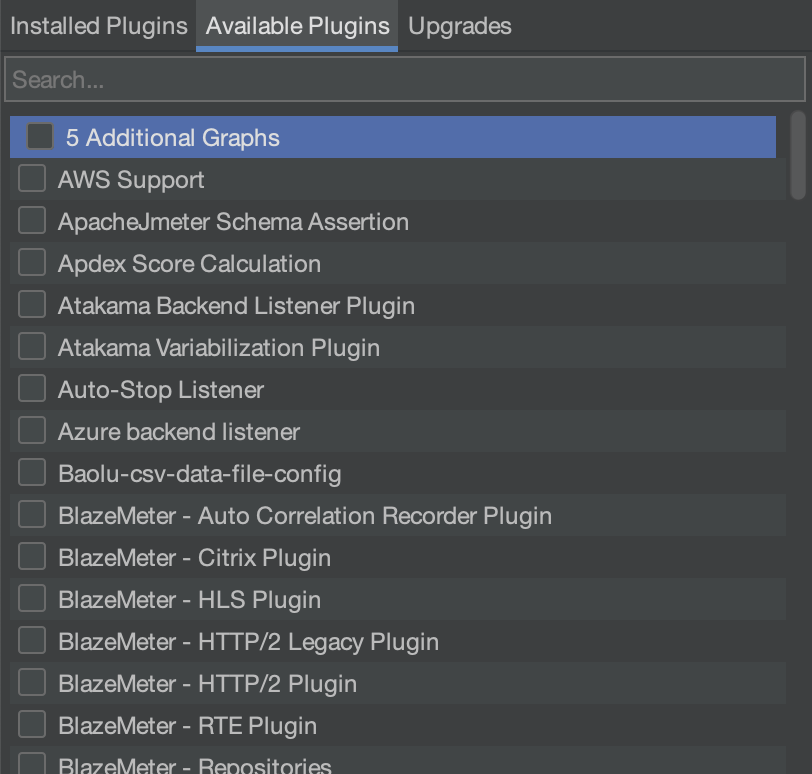
Task: Enable the BlazeMeter RTE Plugin checkbox
Action: coord(32,725)
